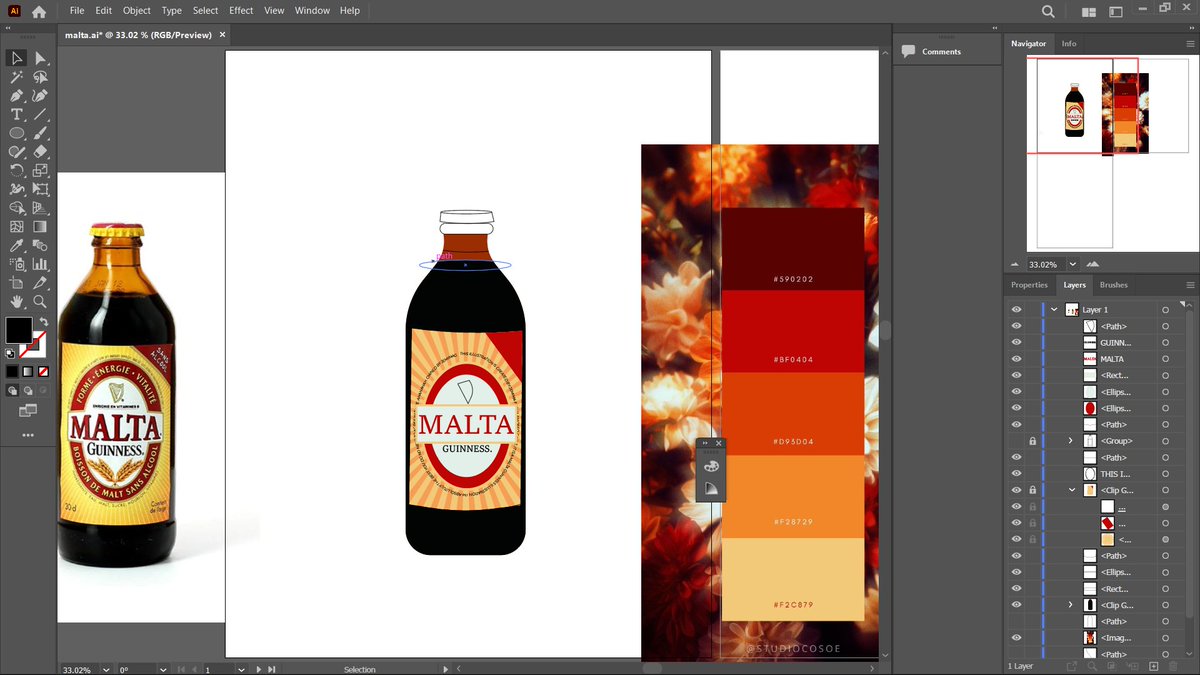This screenshot has height=675, width=1200.
Task: Hide the GUINN... text layer
Action: pyautogui.click(x=1016, y=343)
